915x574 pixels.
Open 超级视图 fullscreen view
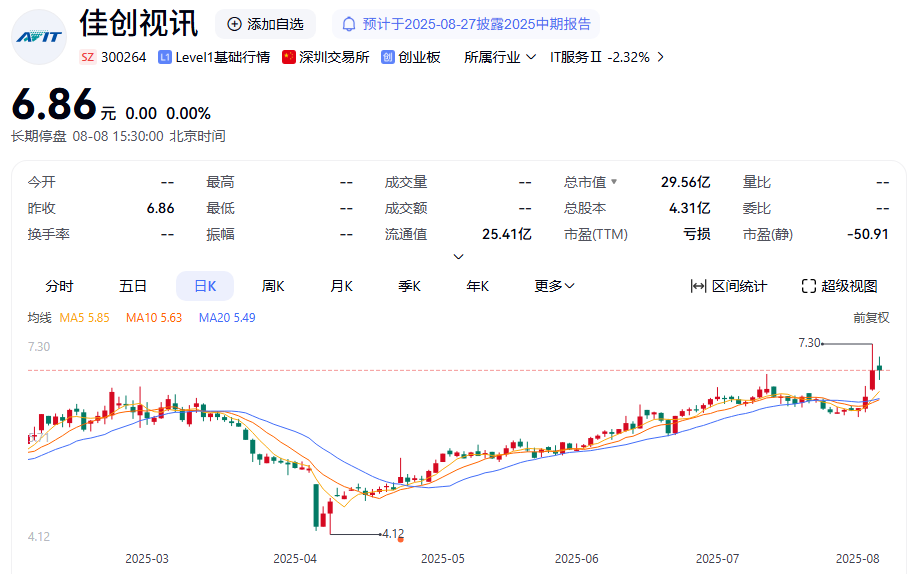[x=839, y=286]
